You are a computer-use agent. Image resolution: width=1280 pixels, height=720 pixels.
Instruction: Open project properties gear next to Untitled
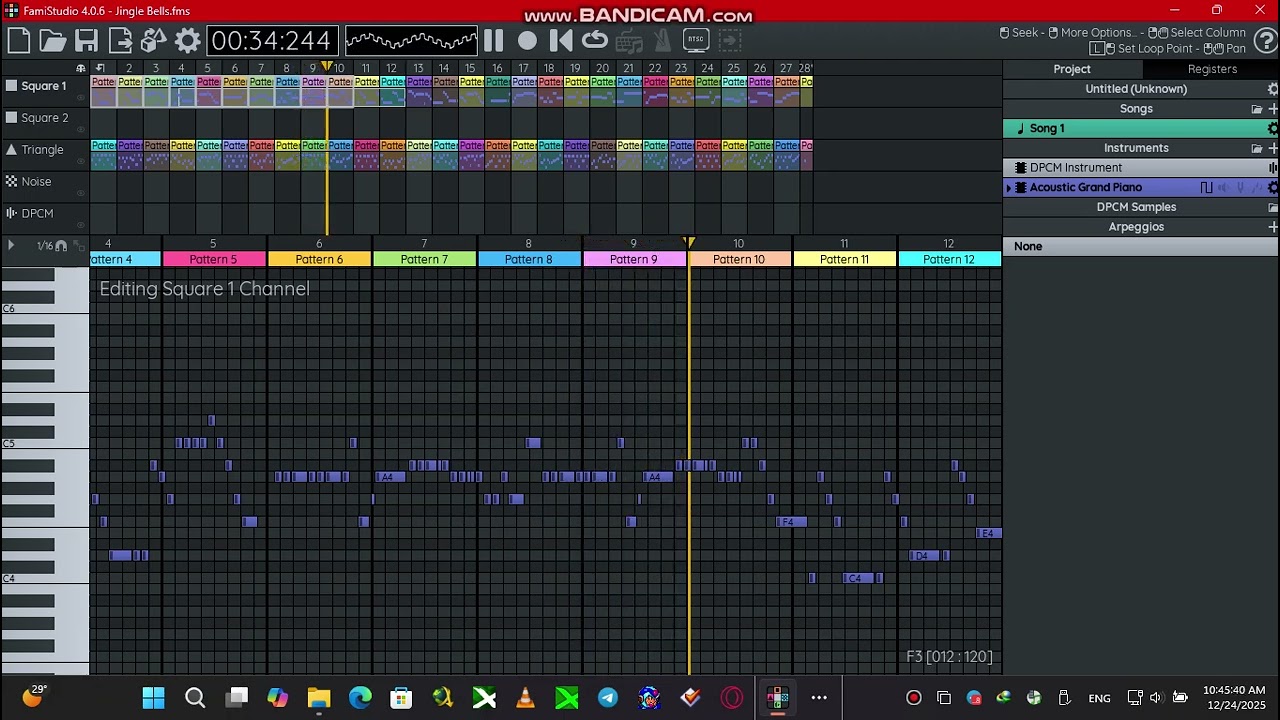[1273, 89]
